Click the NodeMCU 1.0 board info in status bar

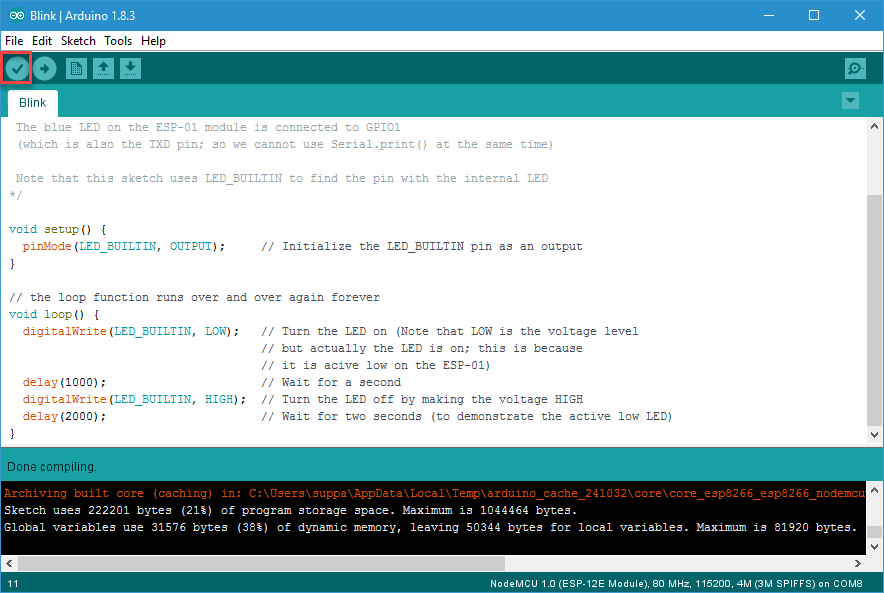pos(676,583)
